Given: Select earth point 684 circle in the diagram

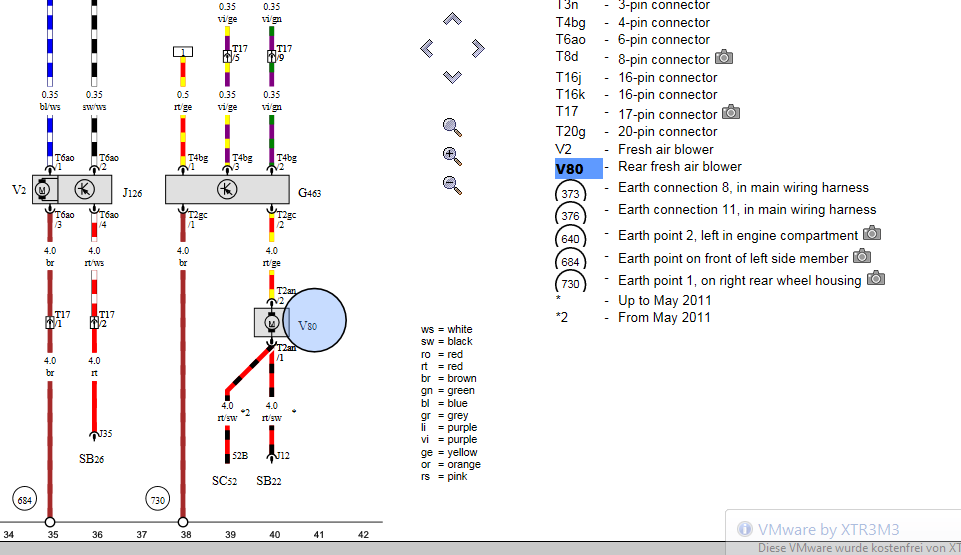Looking at the screenshot, I should point(24,499).
